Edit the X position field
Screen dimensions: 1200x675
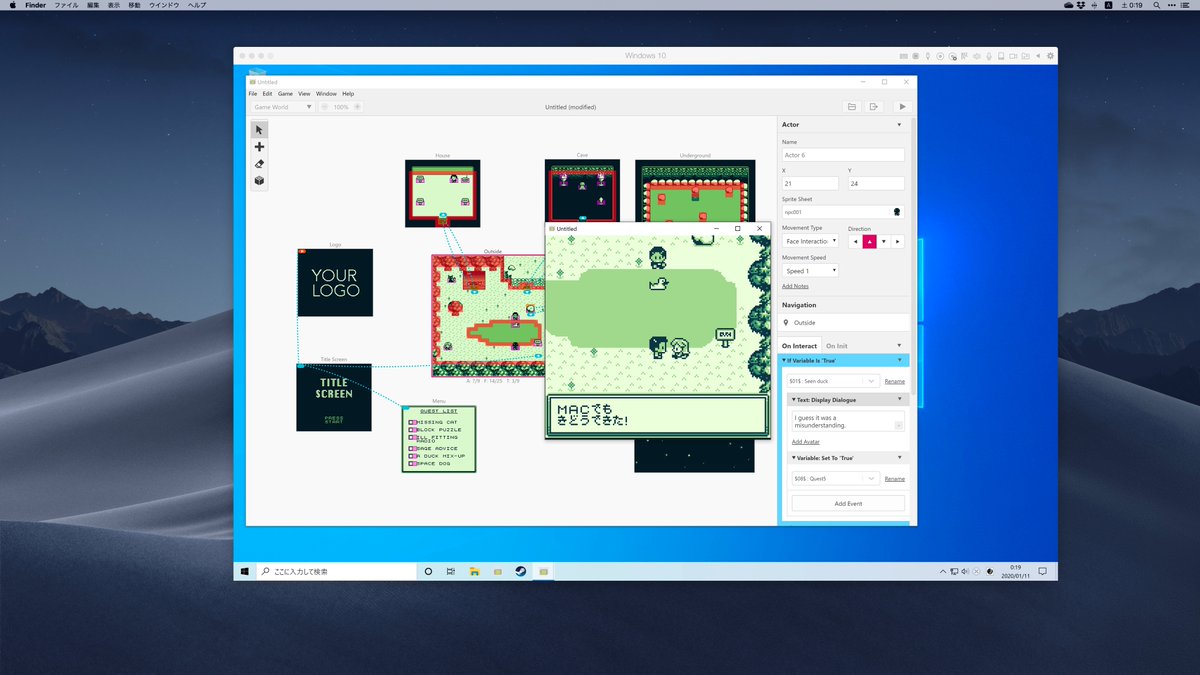click(x=810, y=184)
